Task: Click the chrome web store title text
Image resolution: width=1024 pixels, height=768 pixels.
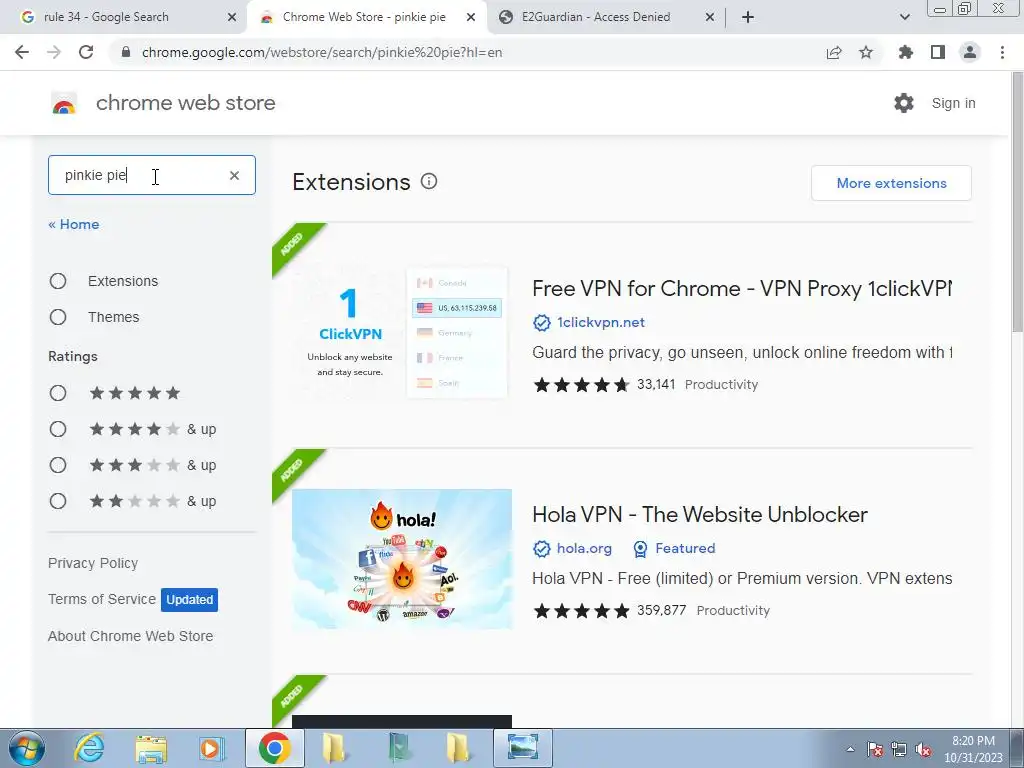Action: pyautogui.click(x=185, y=103)
